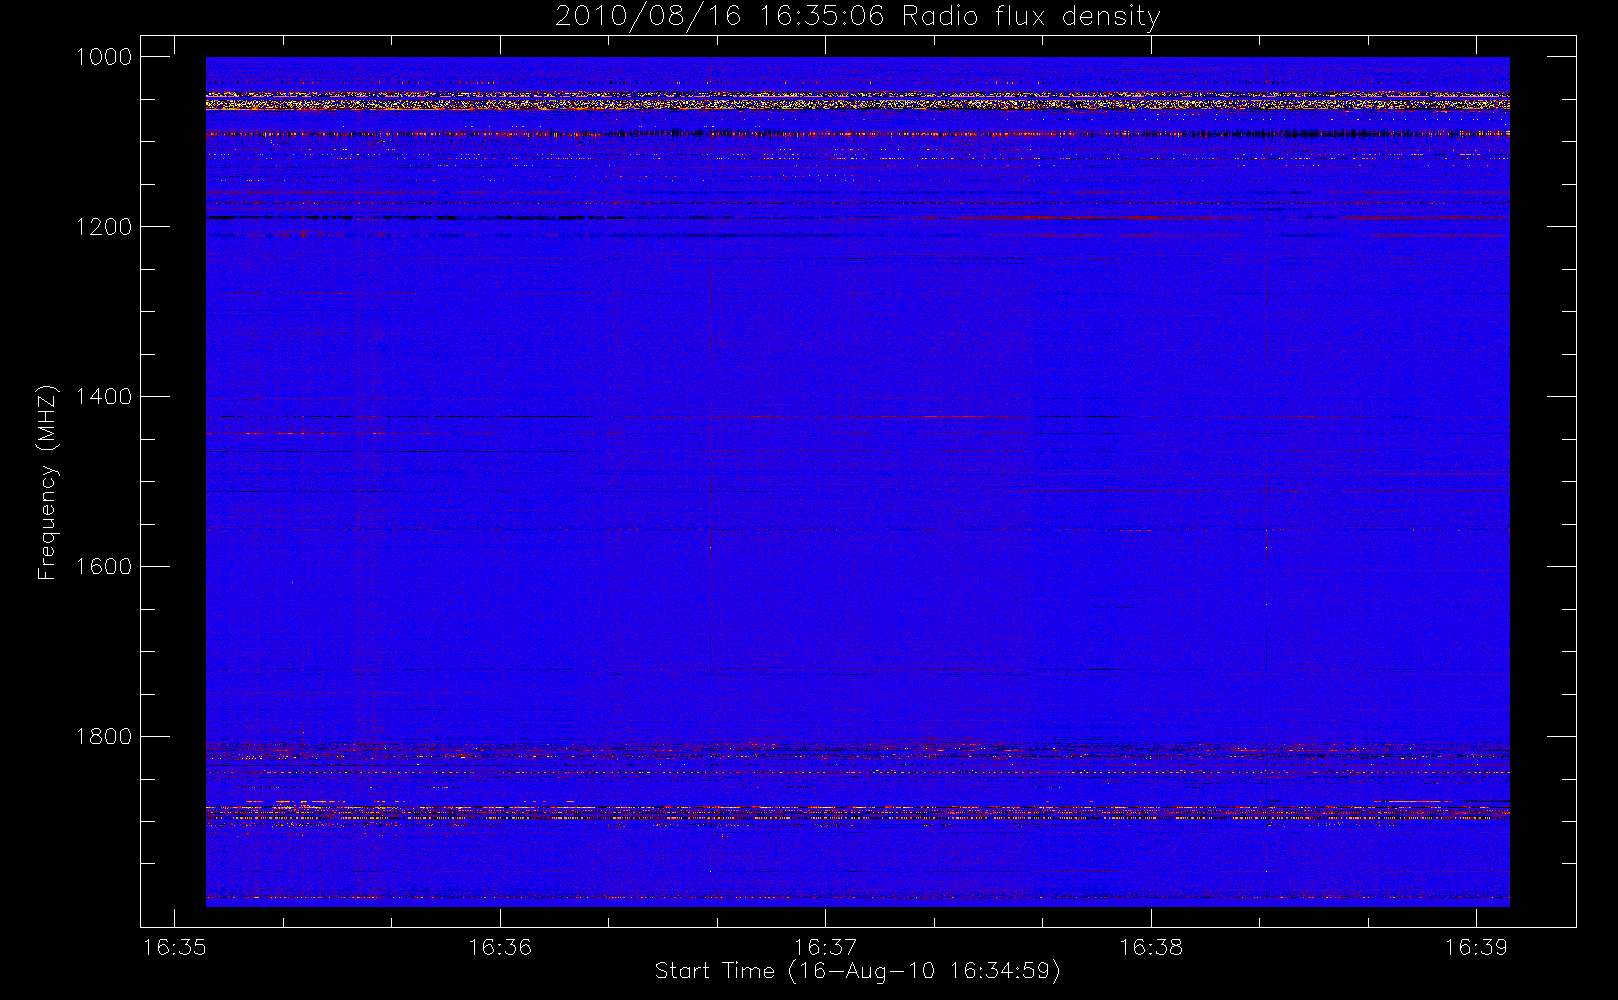Click the 16:37 time axis label
Viewport: 1618px width, 1000px height.
825,947
